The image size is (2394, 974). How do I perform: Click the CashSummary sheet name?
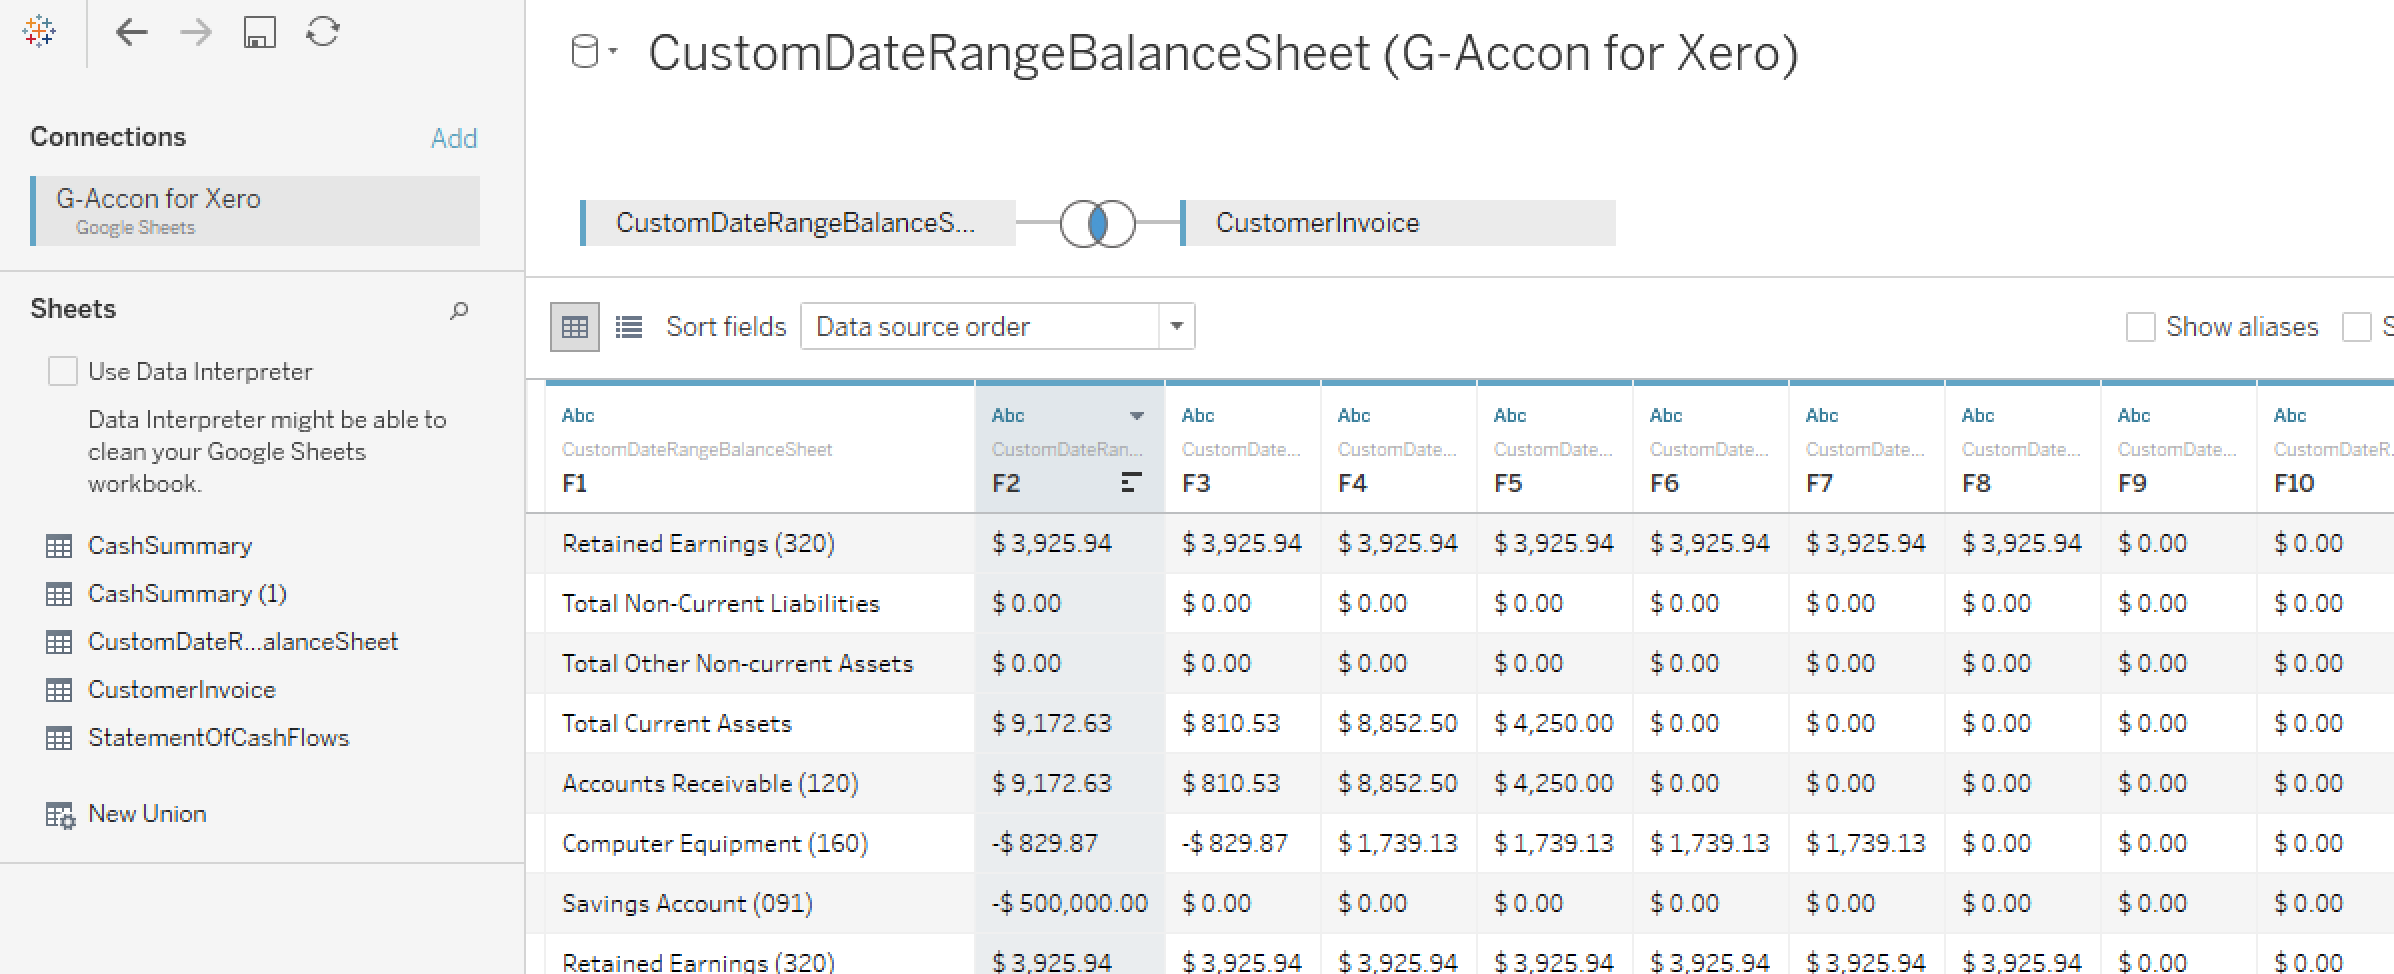point(170,546)
